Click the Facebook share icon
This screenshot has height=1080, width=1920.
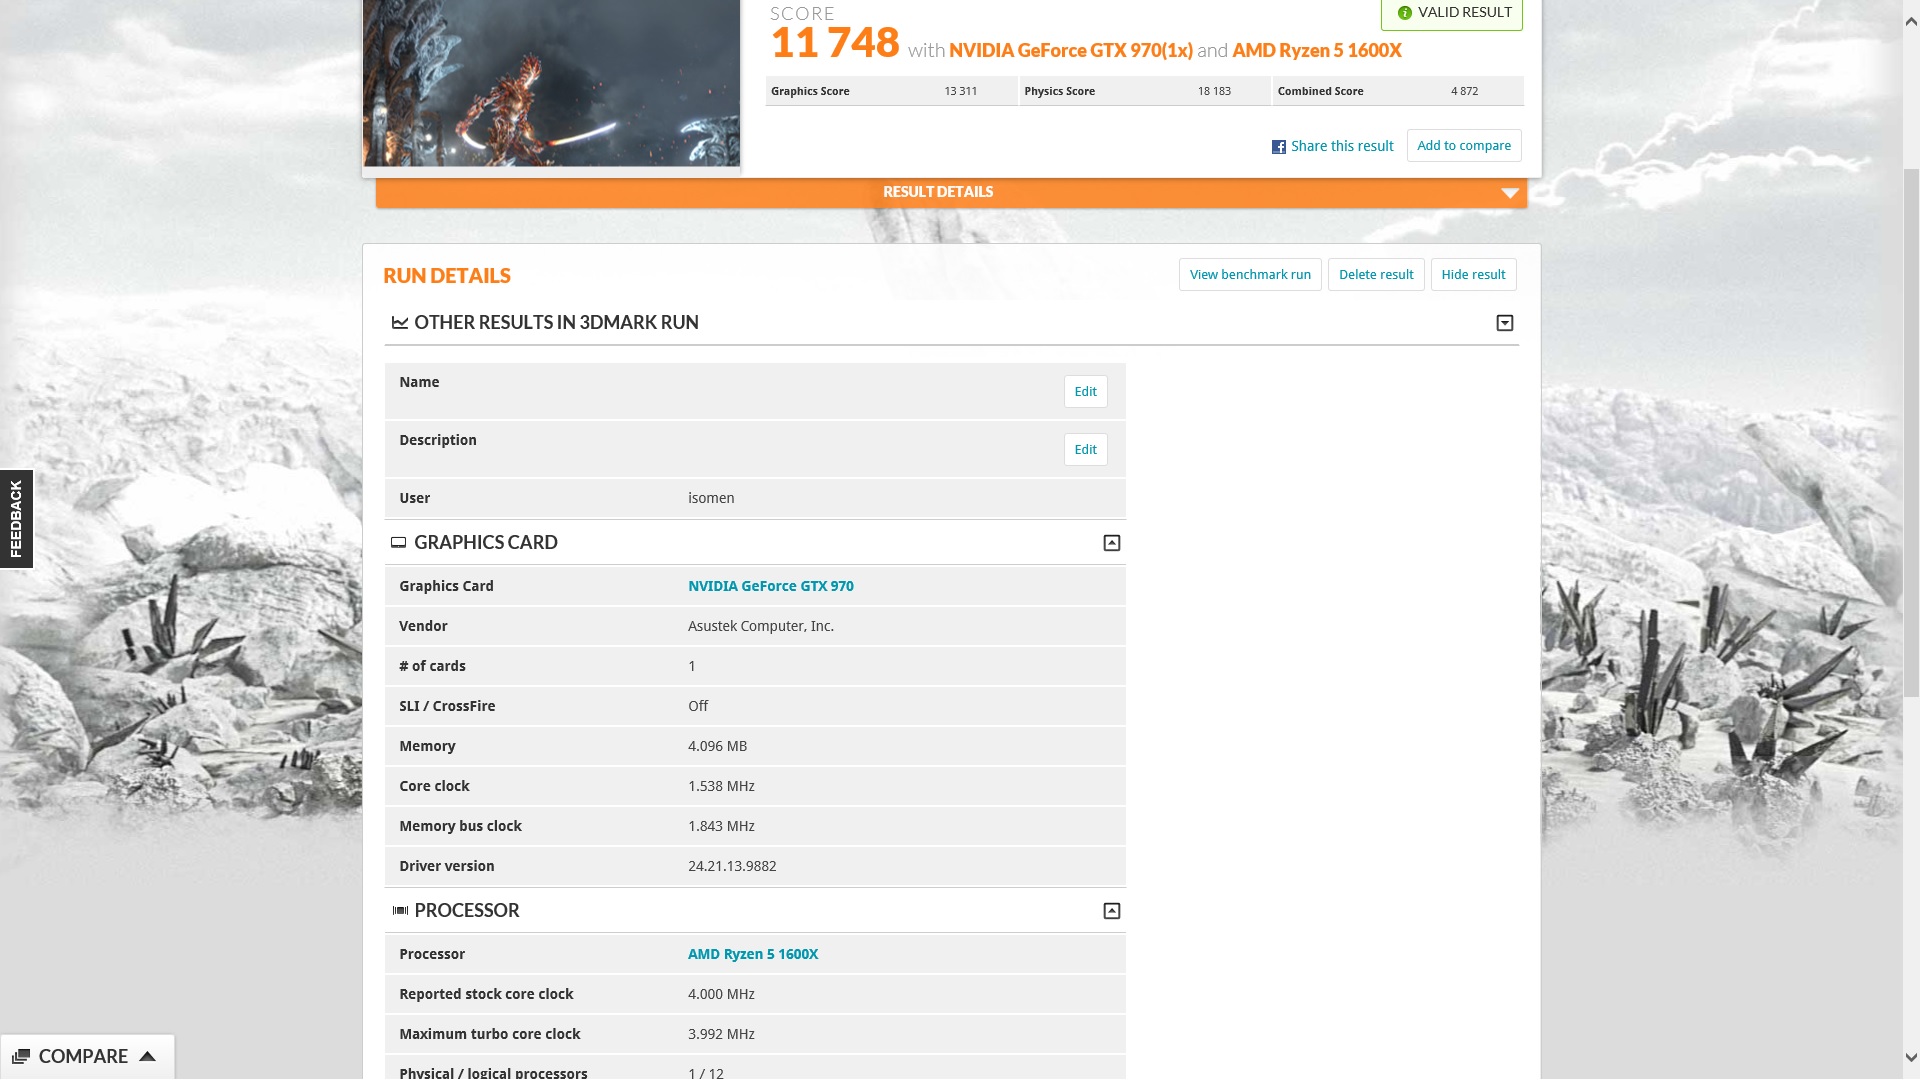point(1278,147)
